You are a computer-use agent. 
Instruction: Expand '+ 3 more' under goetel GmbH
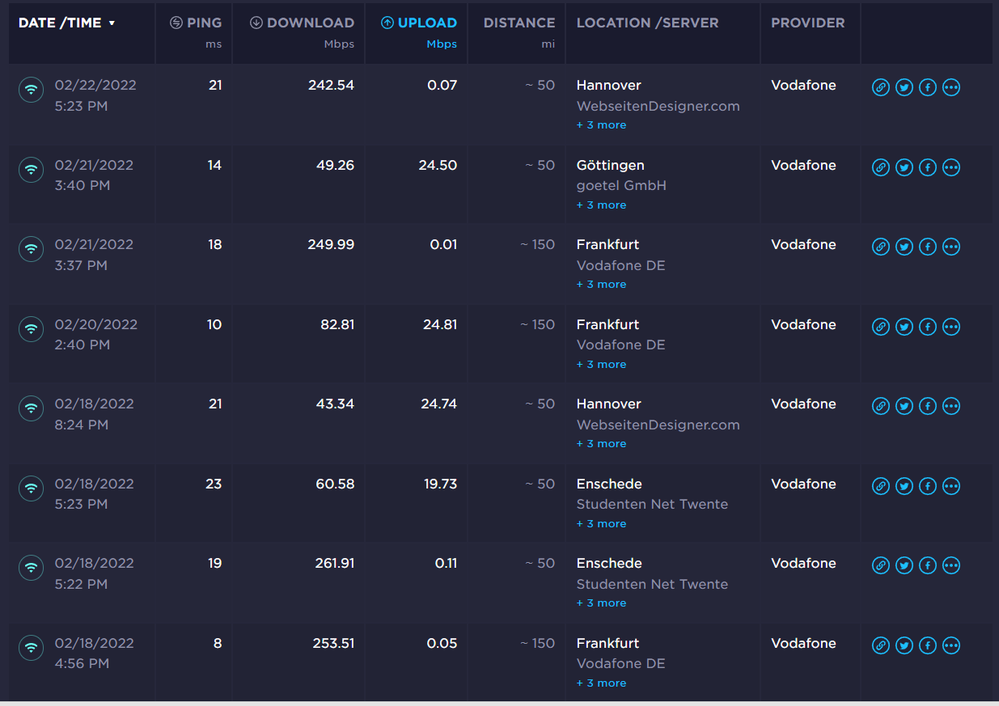click(601, 205)
